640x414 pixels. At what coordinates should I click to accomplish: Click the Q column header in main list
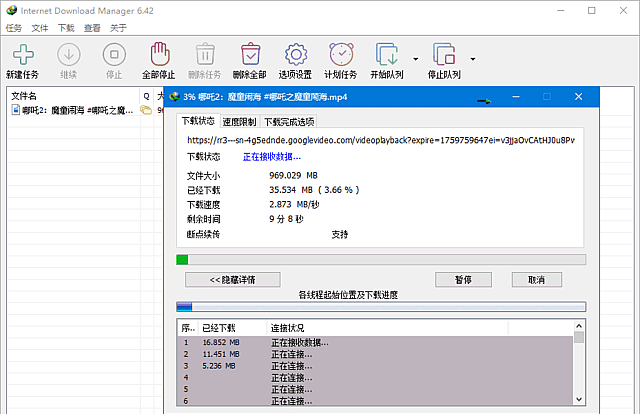[147, 96]
